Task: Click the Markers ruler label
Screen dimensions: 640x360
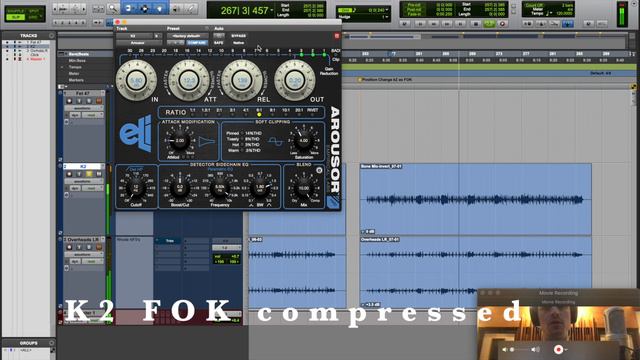Action: coord(76,80)
